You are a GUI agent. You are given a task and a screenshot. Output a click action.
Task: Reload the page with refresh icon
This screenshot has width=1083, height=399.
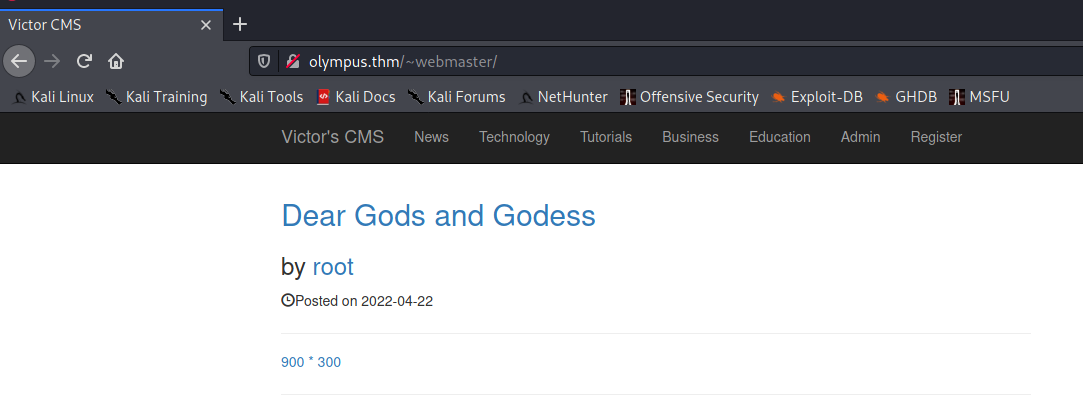(84, 61)
